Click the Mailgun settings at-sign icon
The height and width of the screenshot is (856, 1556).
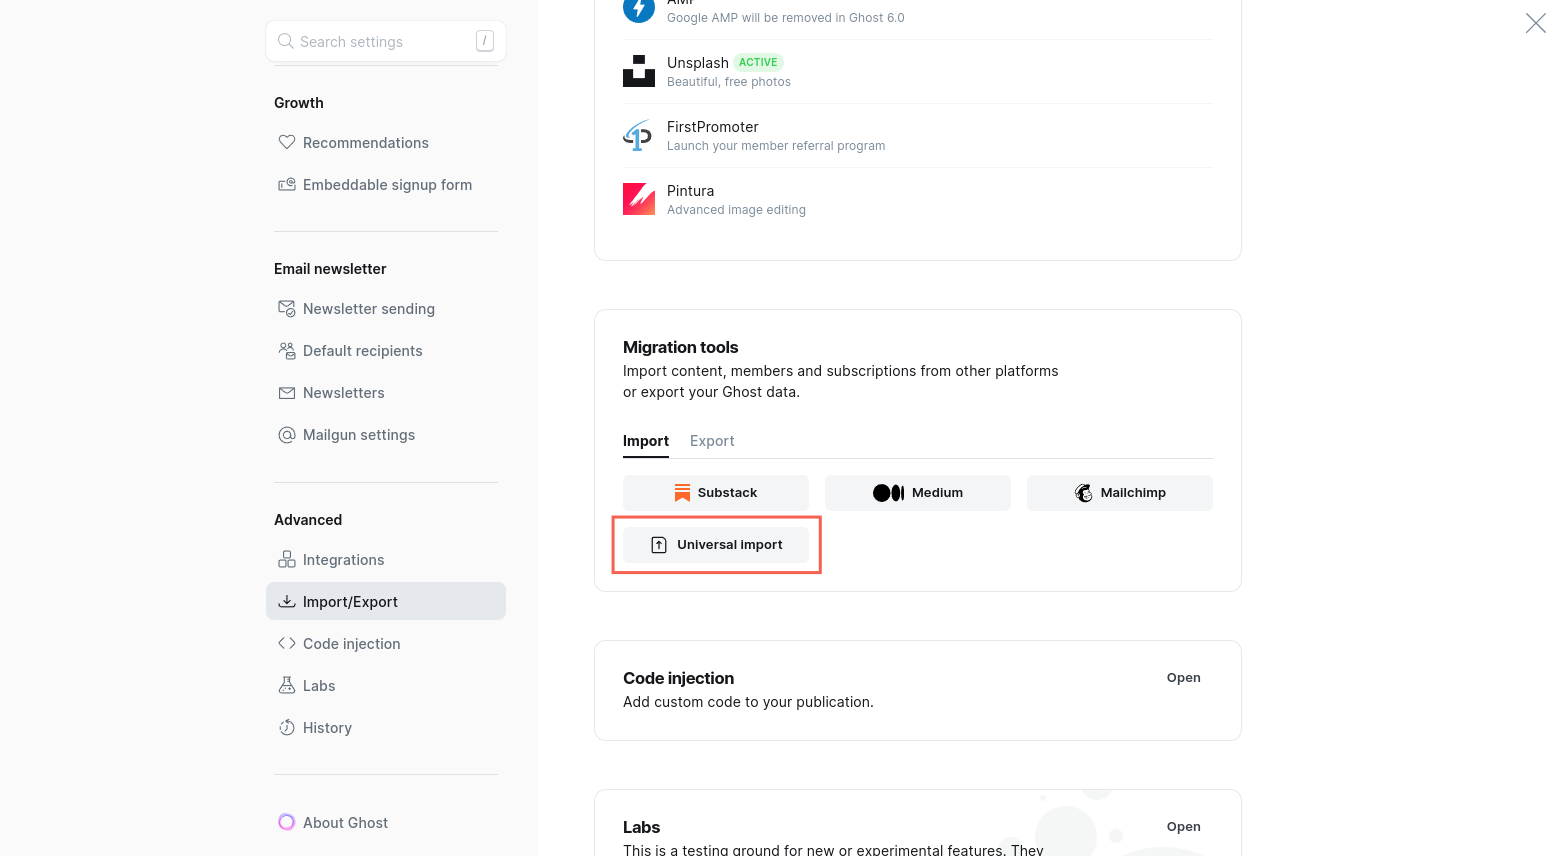point(287,435)
